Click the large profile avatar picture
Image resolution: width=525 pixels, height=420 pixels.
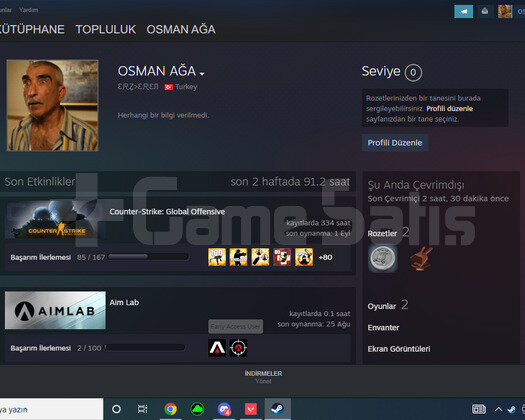click(53, 105)
